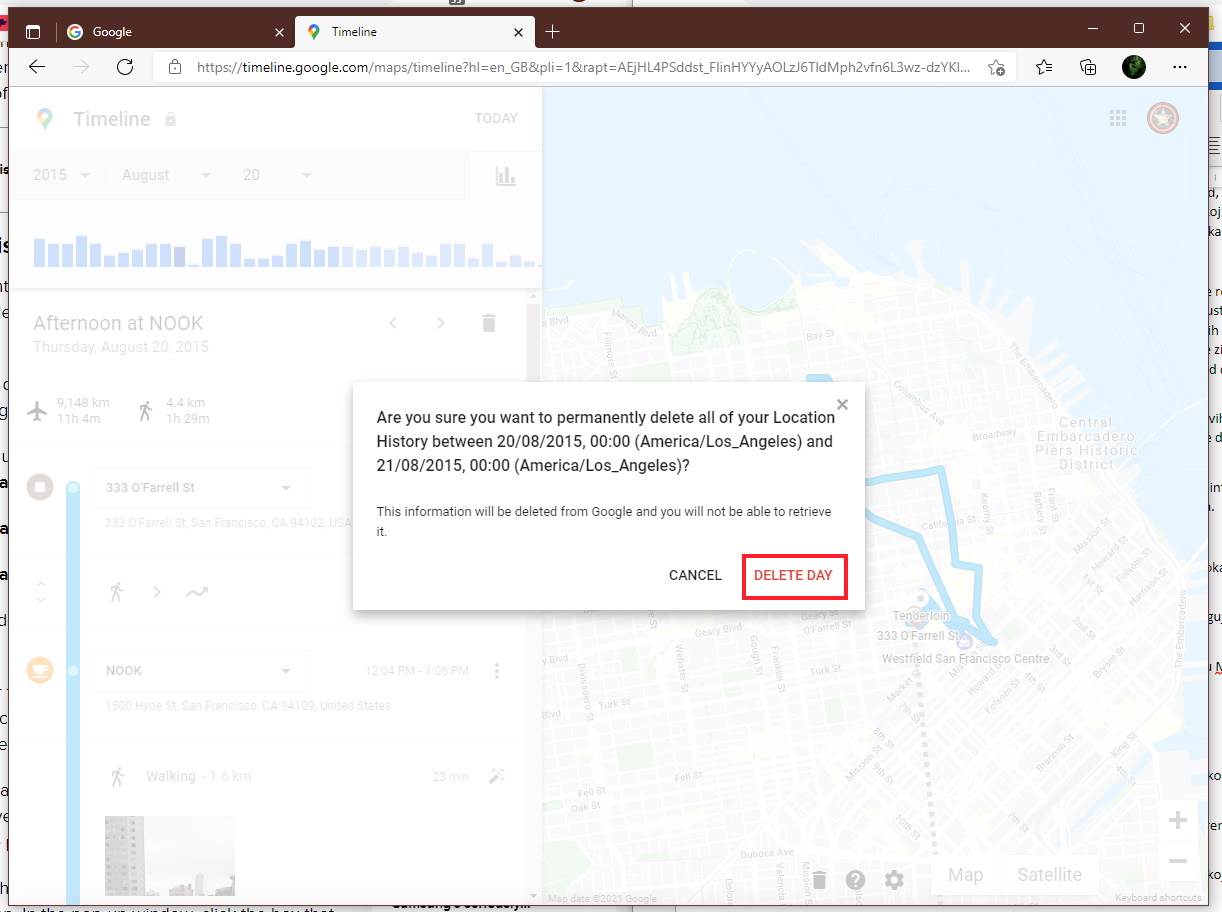This screenshot has width=1222, height=912.
Task: Open the Google apps launcher grid
Action: pyautogui.click(x=1117, y=117)
